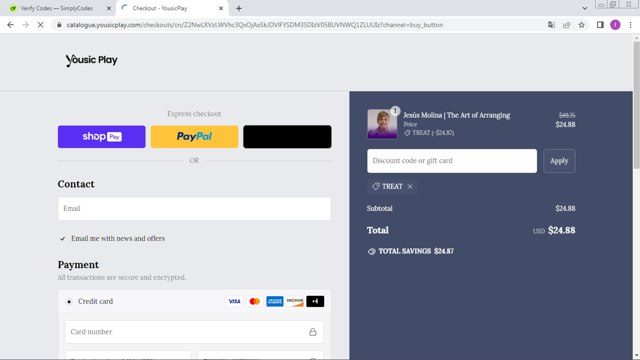Stop page loading with X button
640x360 pixels.
(x=40, y=25)
